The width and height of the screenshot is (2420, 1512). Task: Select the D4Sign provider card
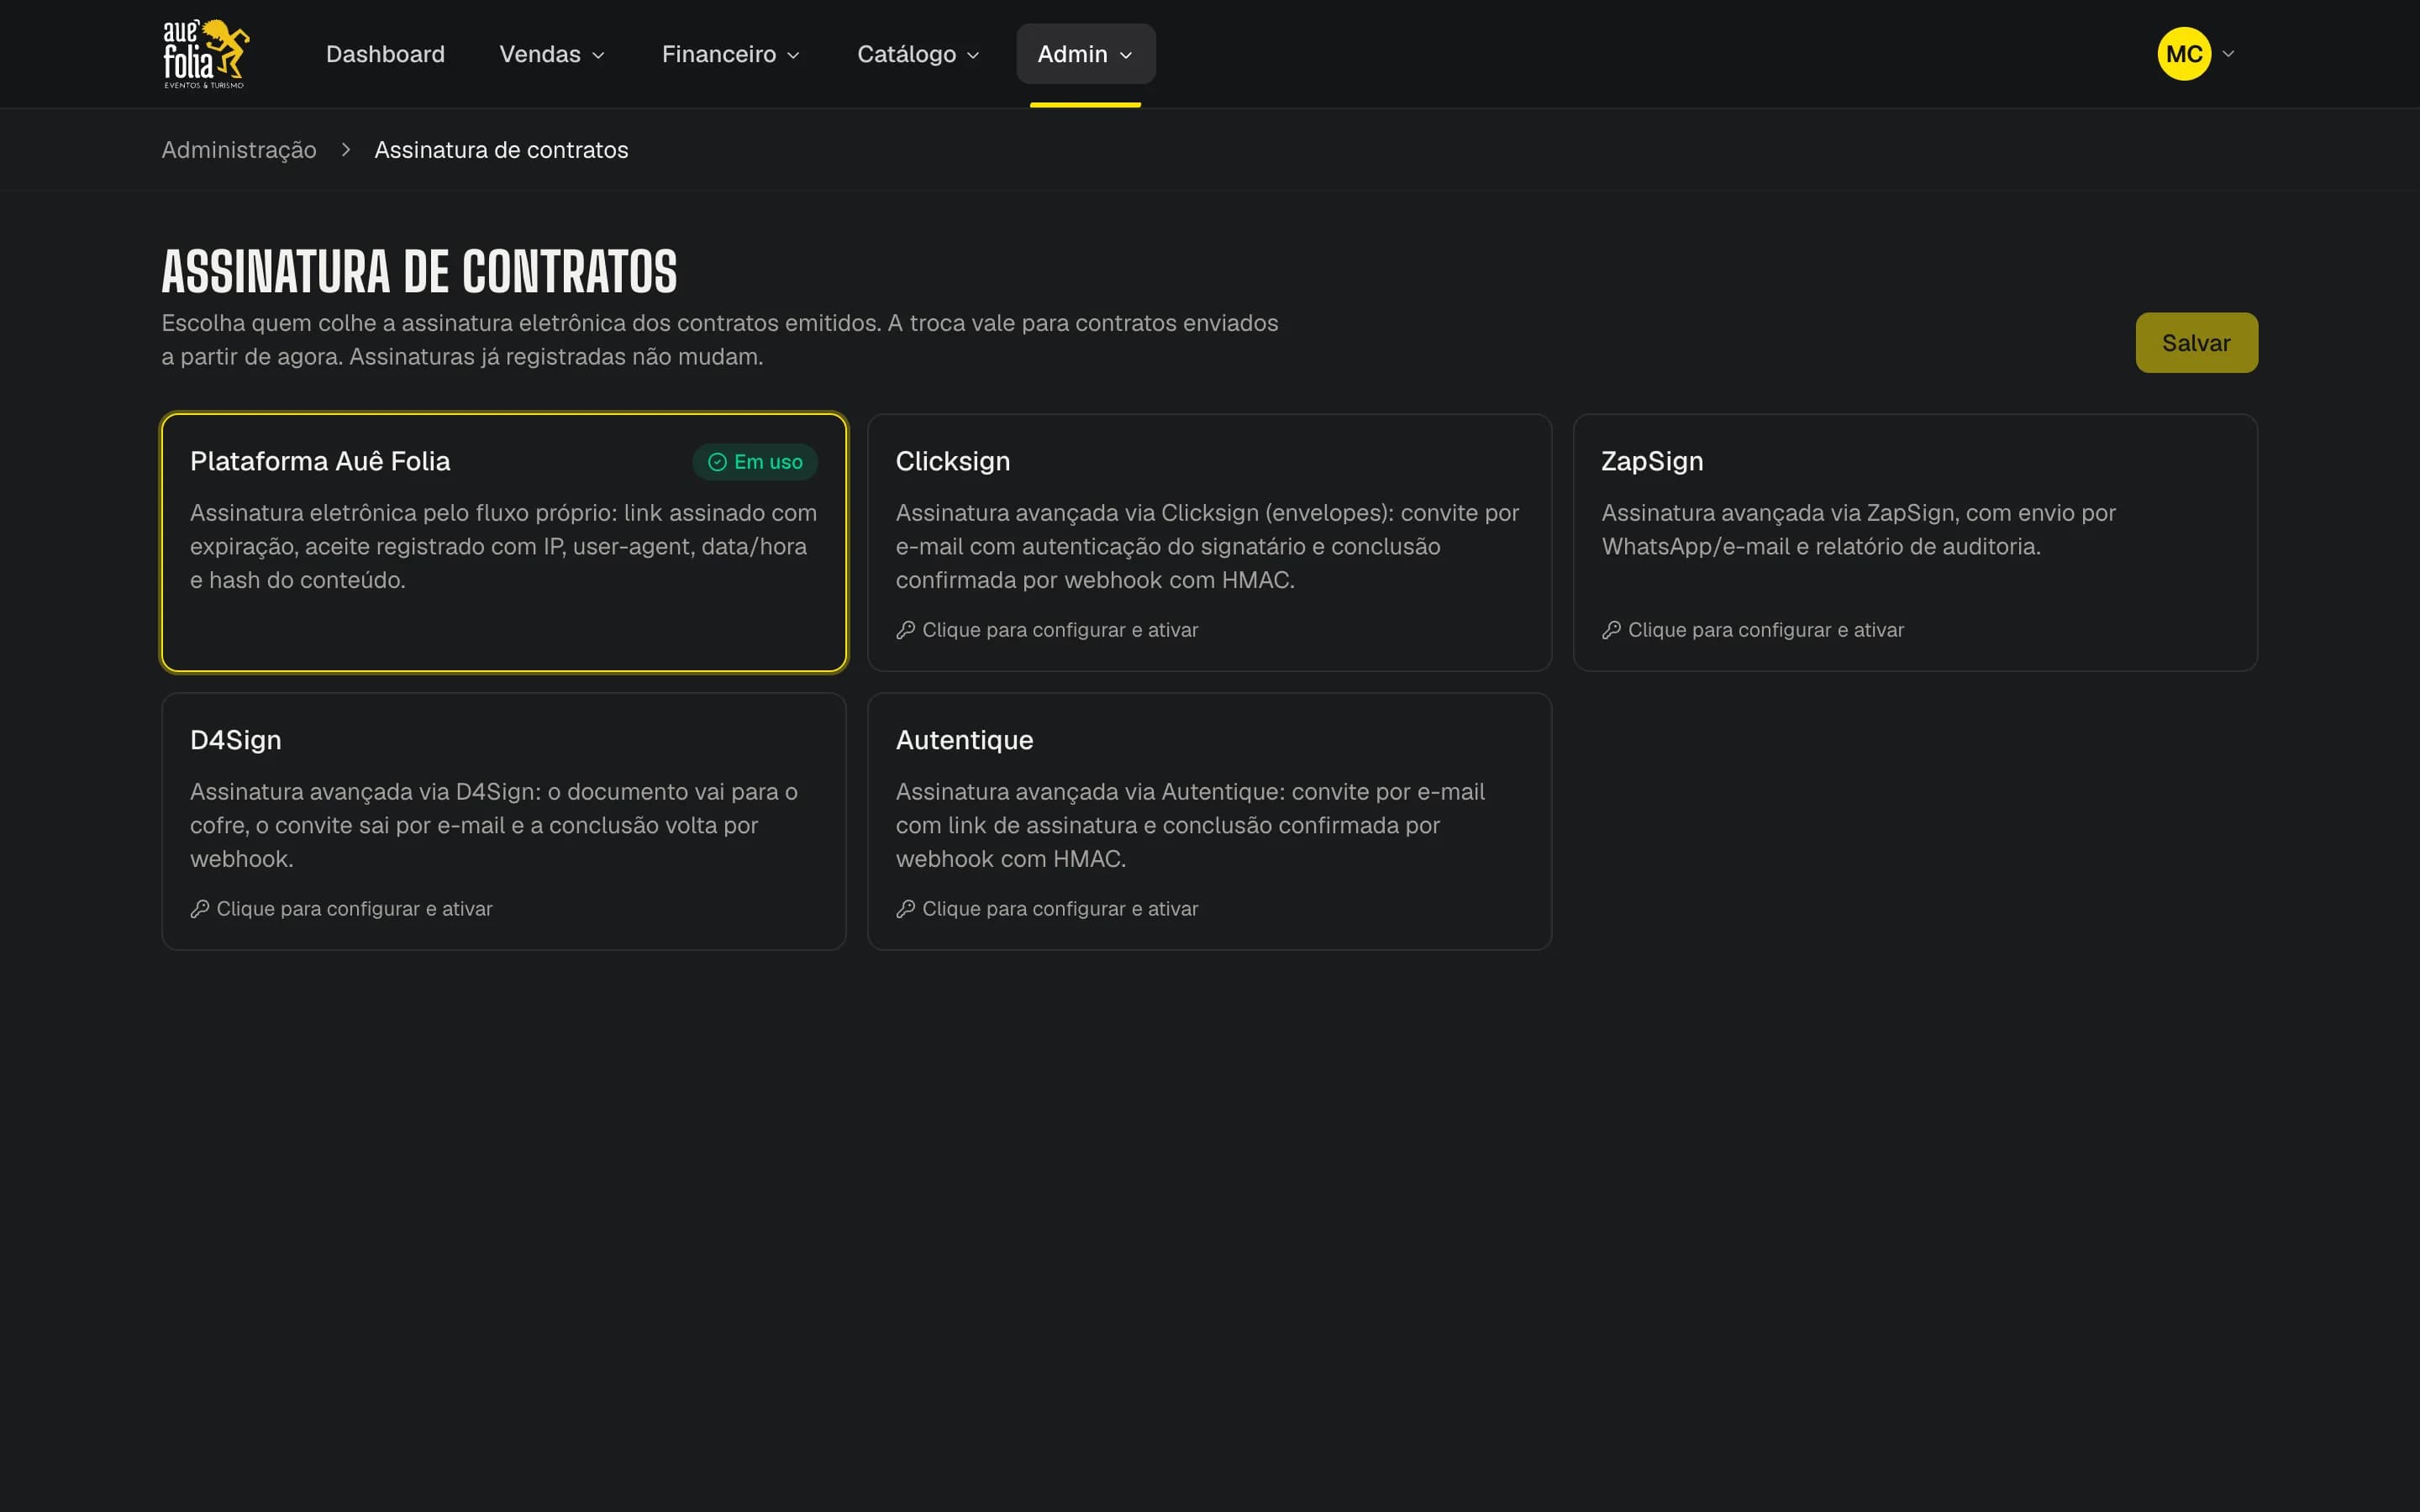pyautogui.click(x=504, y=822)
